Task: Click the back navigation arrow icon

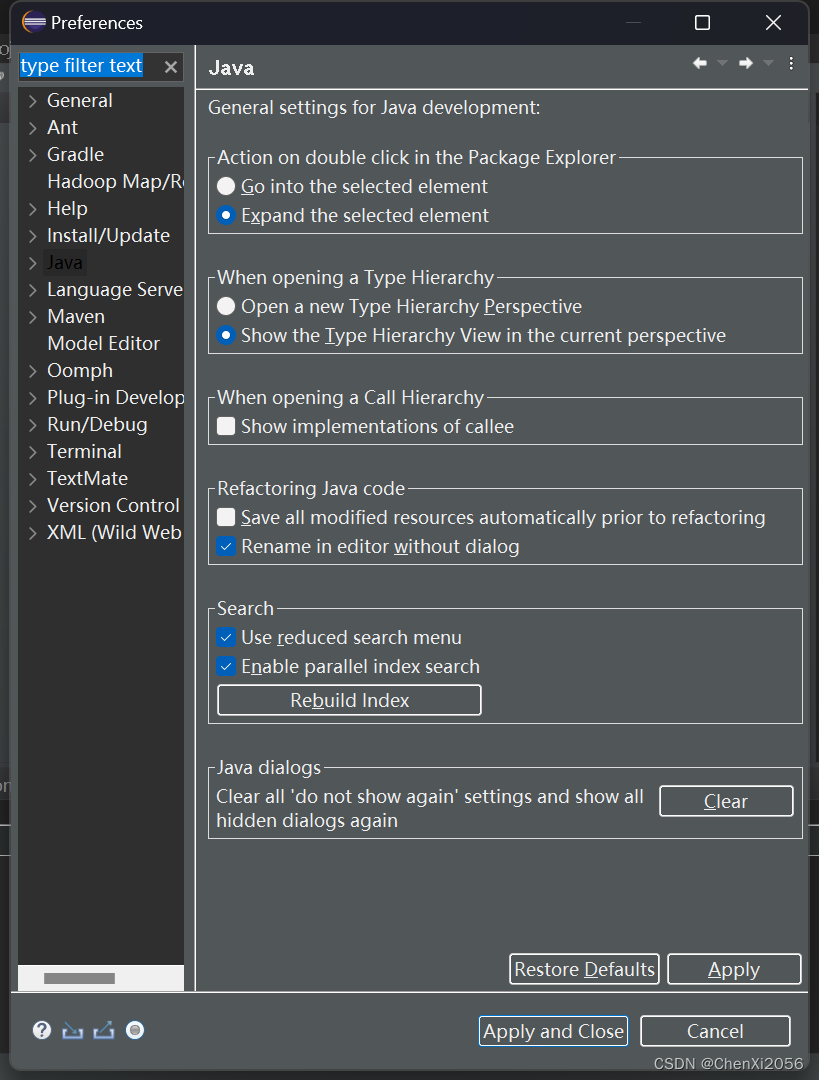Action: point(700,63)
